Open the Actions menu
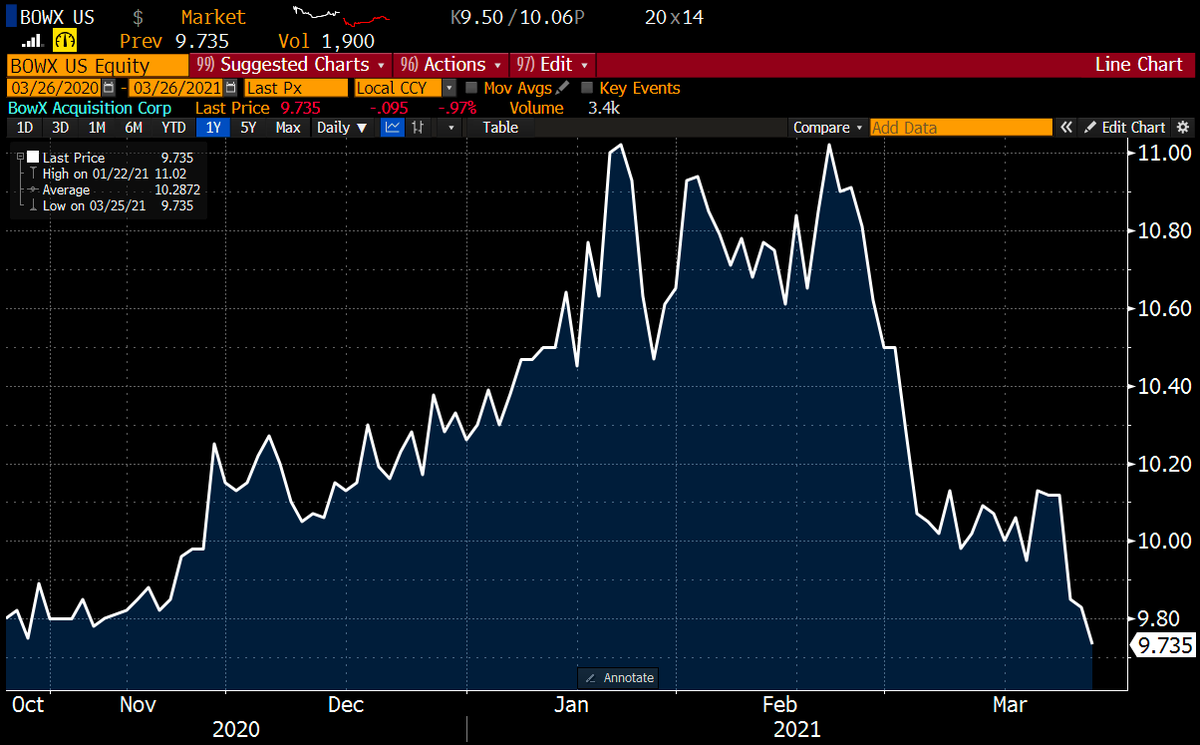 450,65
